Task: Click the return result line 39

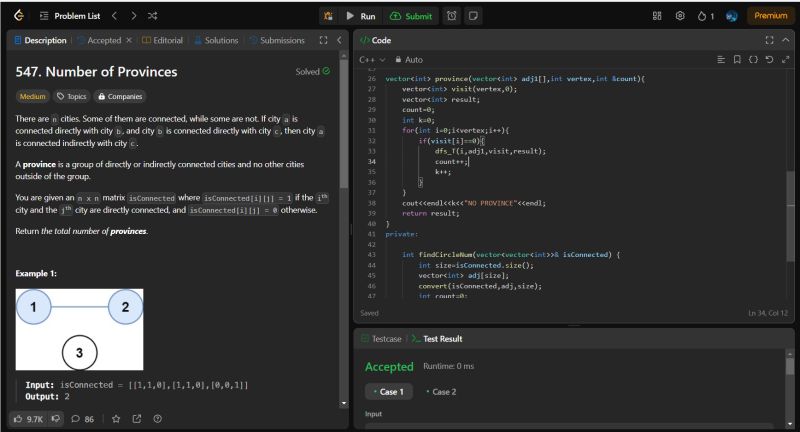Action: [x=431, y=213]
